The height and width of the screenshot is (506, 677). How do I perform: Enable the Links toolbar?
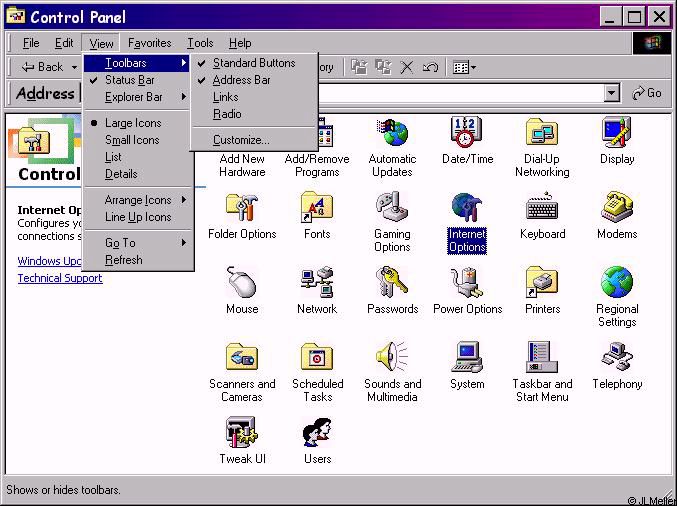tap(254, 97)
